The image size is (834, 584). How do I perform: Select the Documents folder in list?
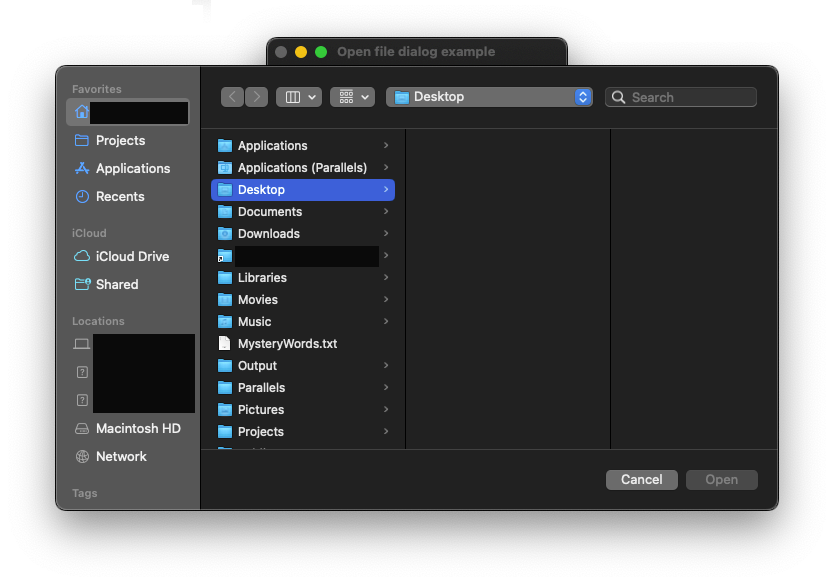(269, 212)
